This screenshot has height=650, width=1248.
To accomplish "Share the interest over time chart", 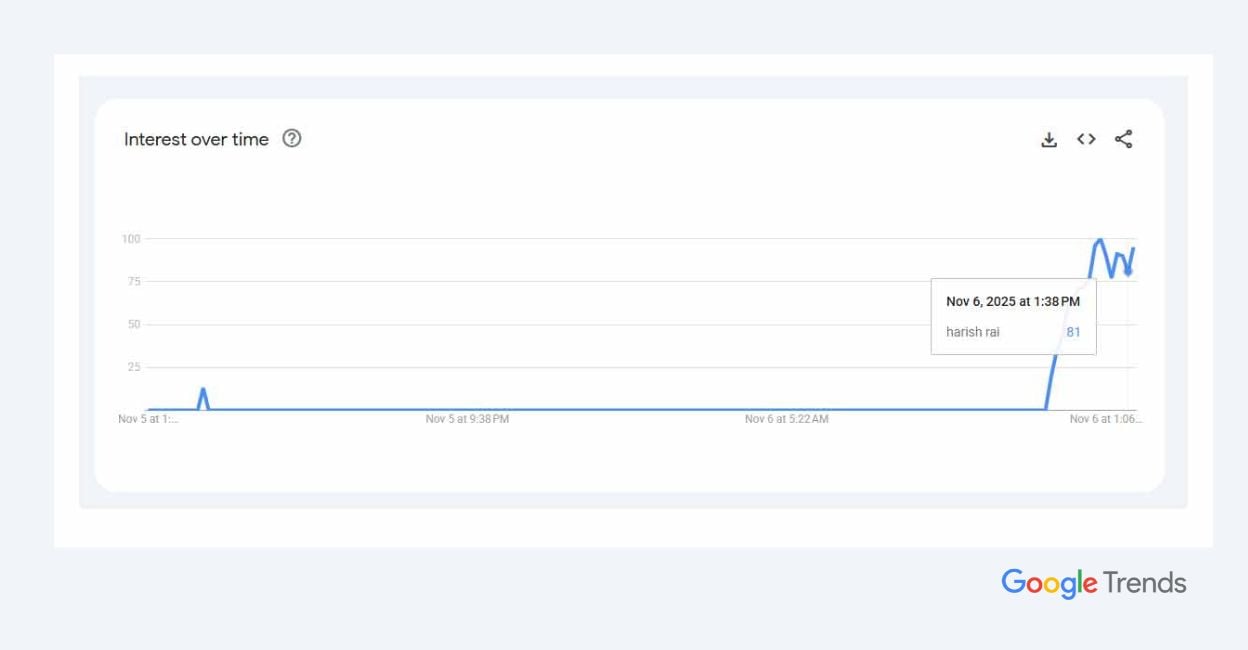I will tap(1124, 139).
